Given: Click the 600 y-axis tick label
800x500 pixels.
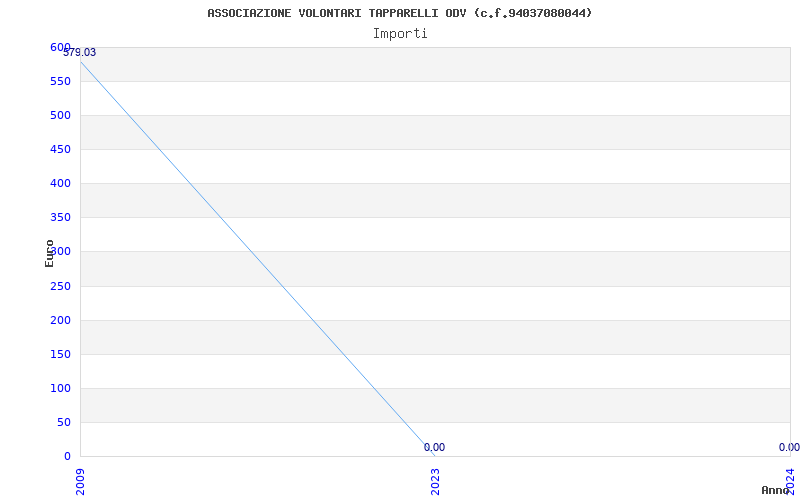Looking at the screenshot, I should pyautogui.click(x=60, y=47).
